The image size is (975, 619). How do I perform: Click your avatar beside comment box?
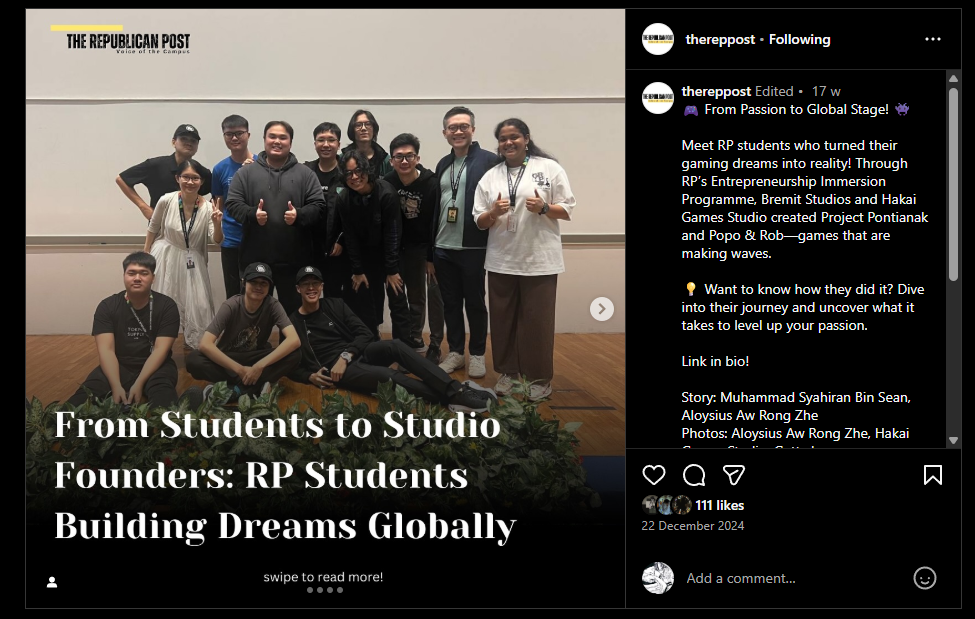pyautogui.click(x=658, y=579)
